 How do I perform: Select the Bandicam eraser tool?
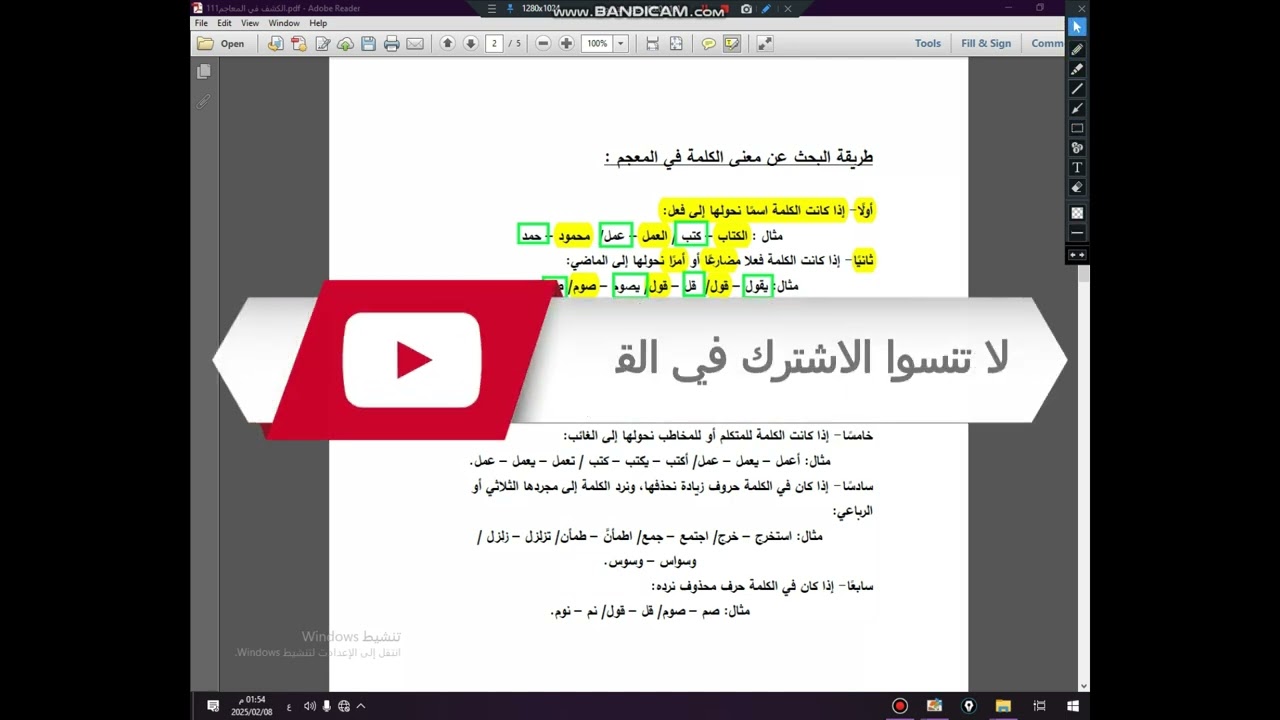tap(1077, 187)
